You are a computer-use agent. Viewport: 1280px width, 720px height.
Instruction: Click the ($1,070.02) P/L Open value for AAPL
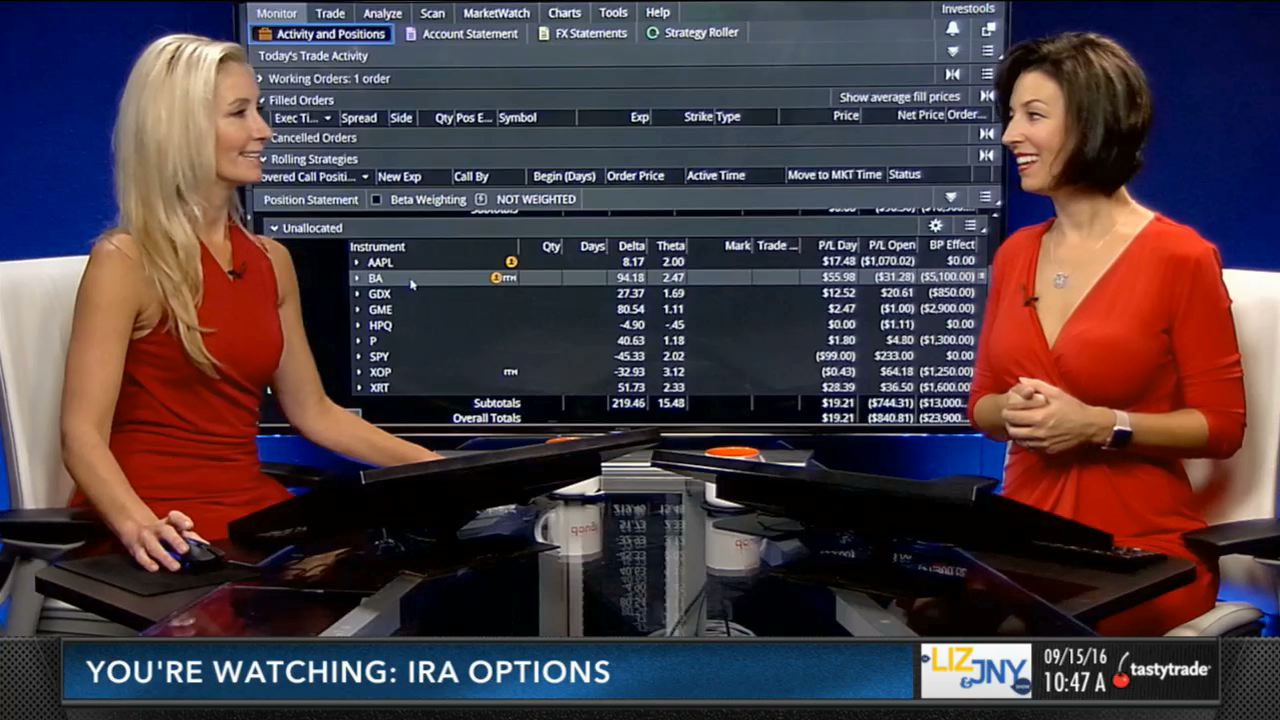tap(890, 261)
